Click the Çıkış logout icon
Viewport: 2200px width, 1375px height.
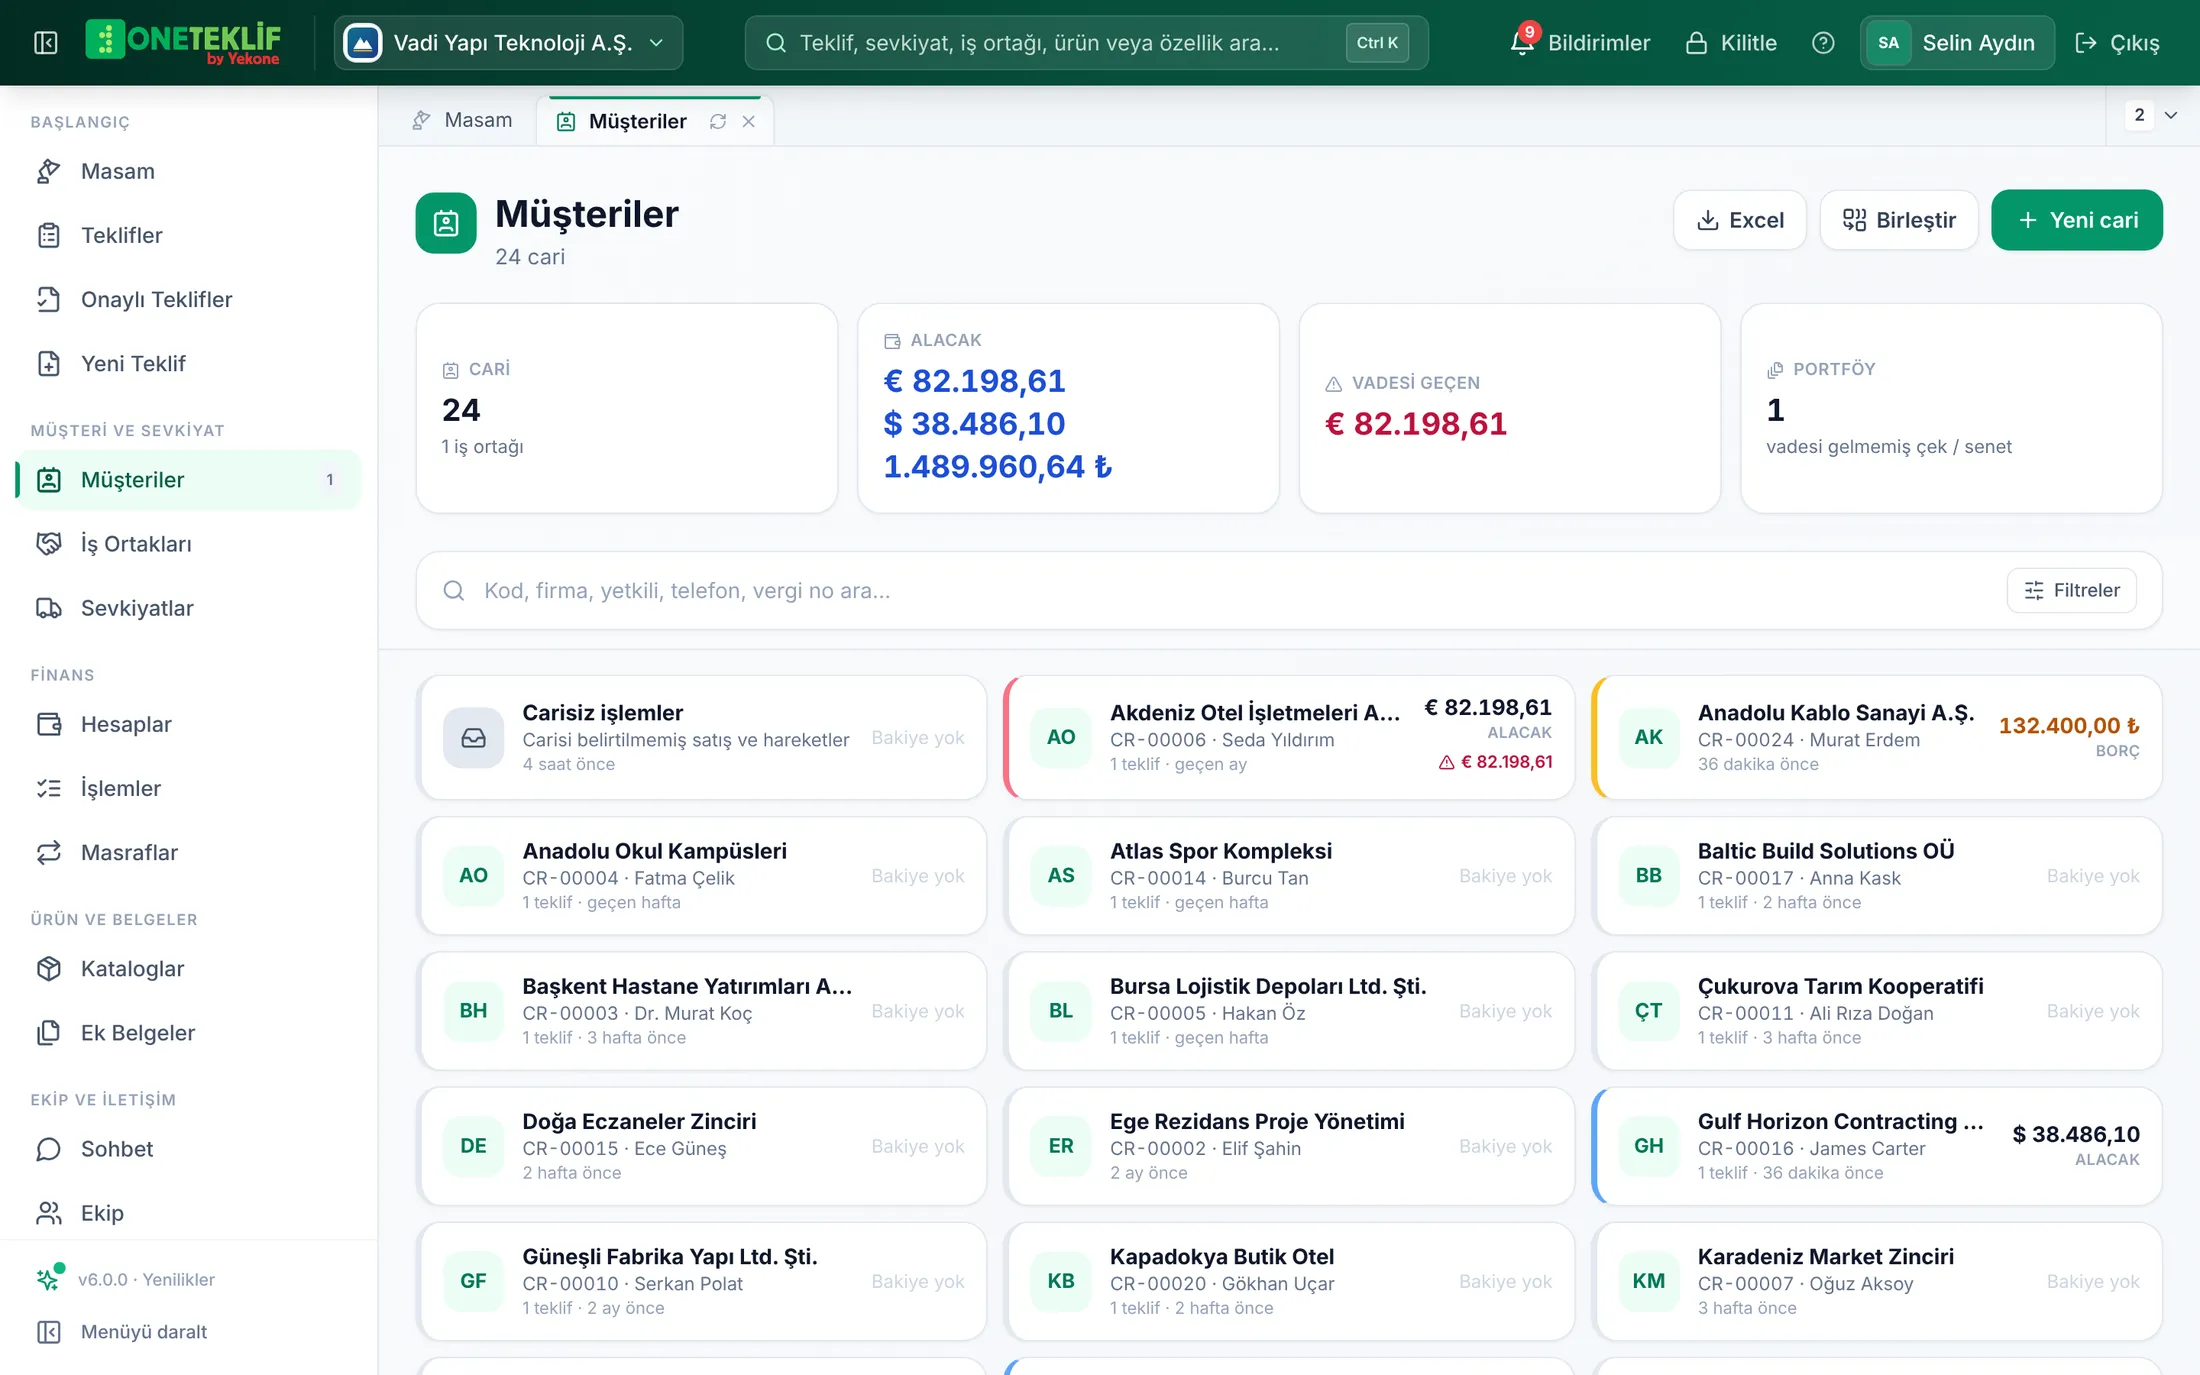pos(2117,43)
